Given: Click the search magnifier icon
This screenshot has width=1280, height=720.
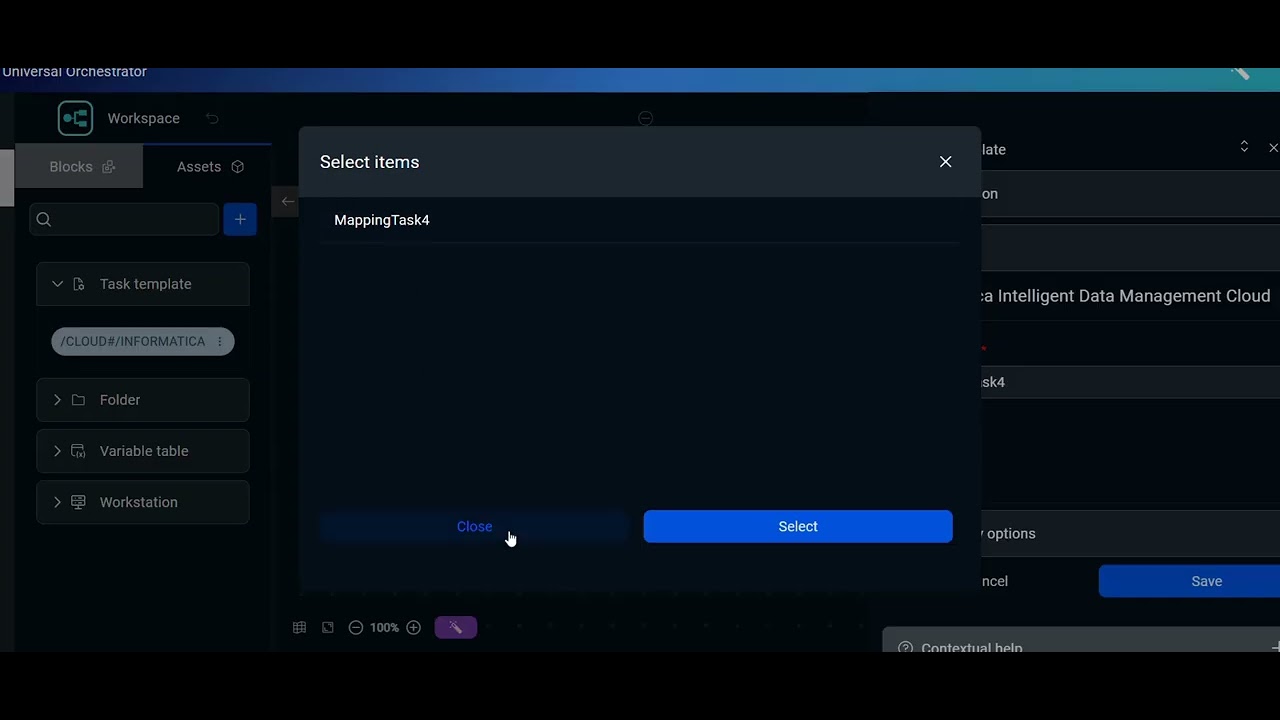Looking at the screenshot, I should (43, 219).
